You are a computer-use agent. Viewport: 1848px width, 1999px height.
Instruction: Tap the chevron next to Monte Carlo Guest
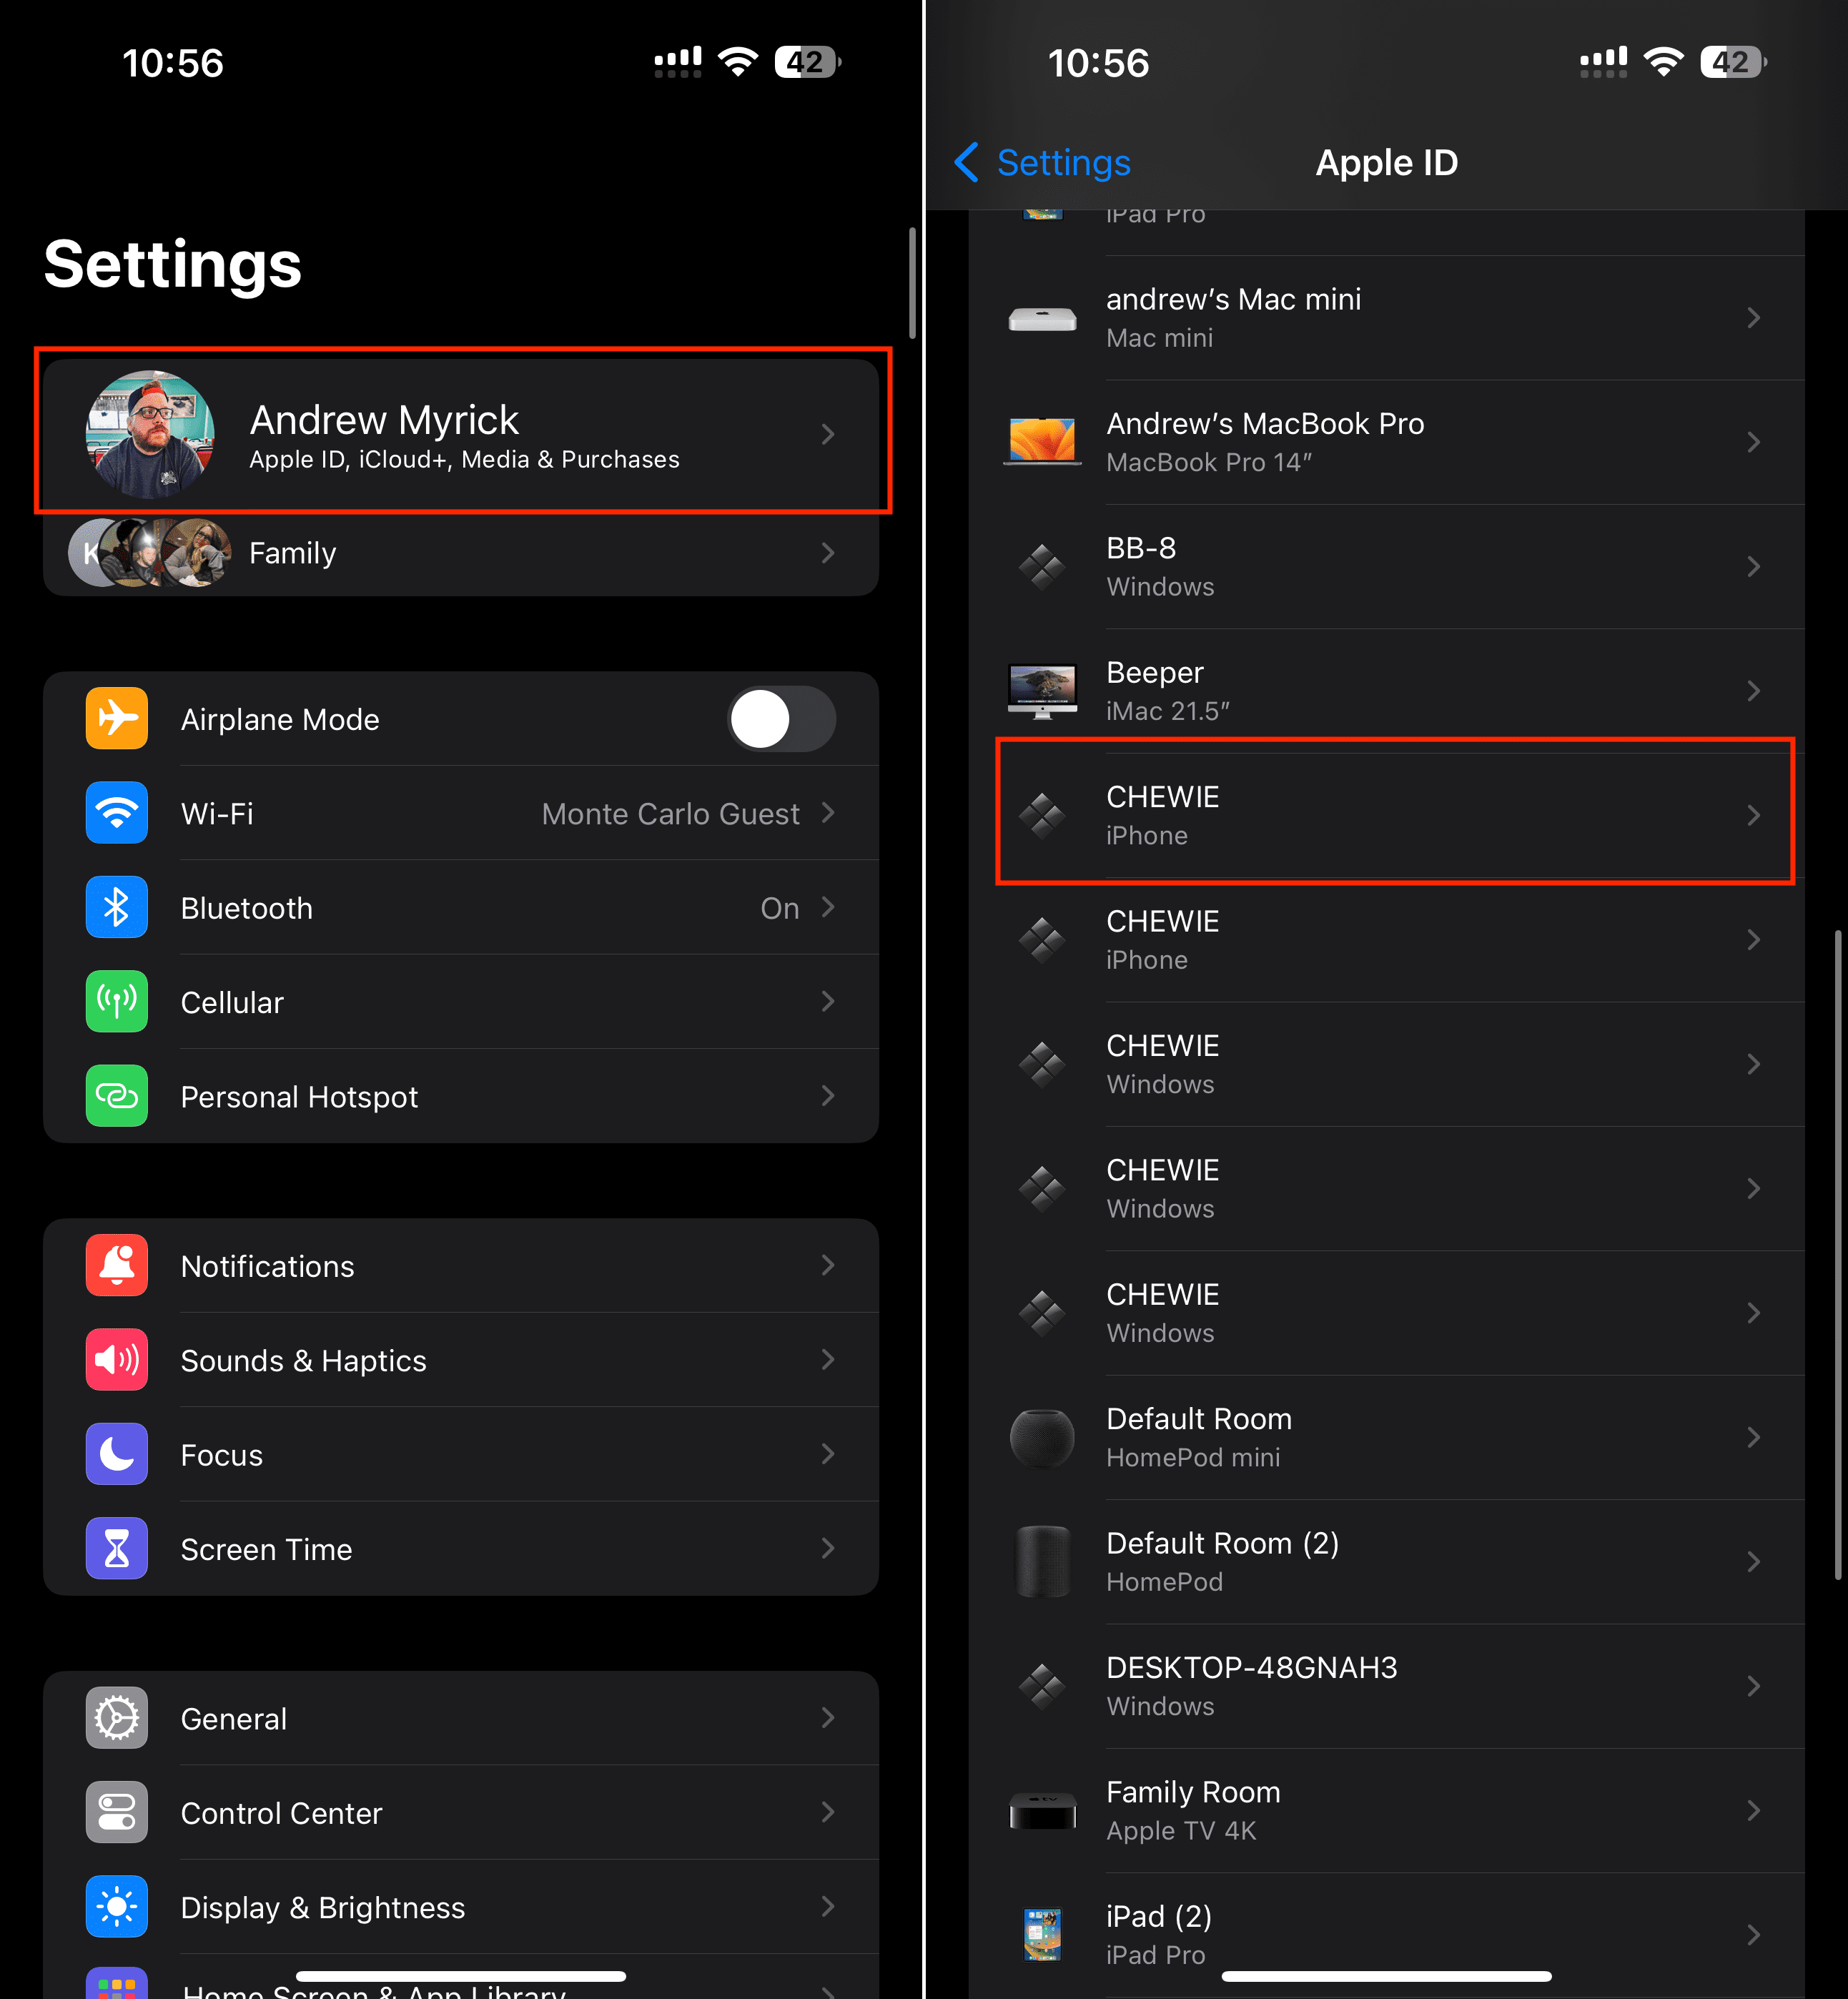coord(828,813)
